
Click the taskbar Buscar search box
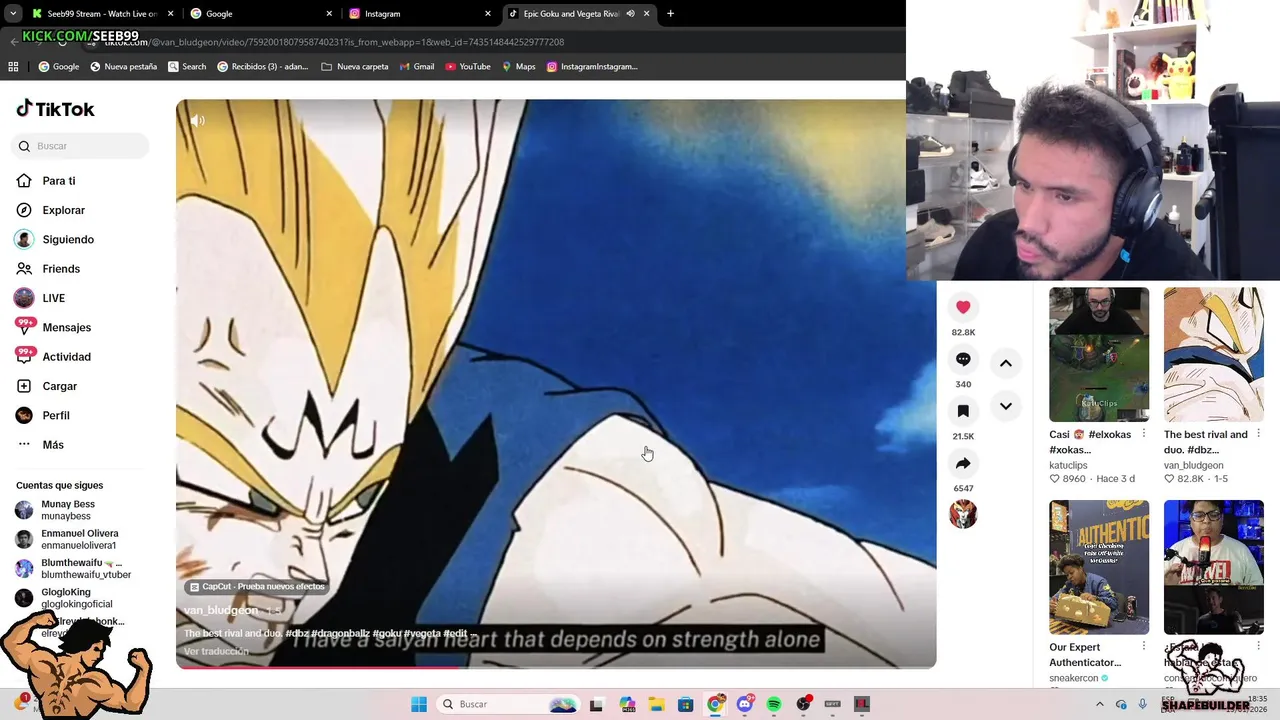tap(508, 704)
